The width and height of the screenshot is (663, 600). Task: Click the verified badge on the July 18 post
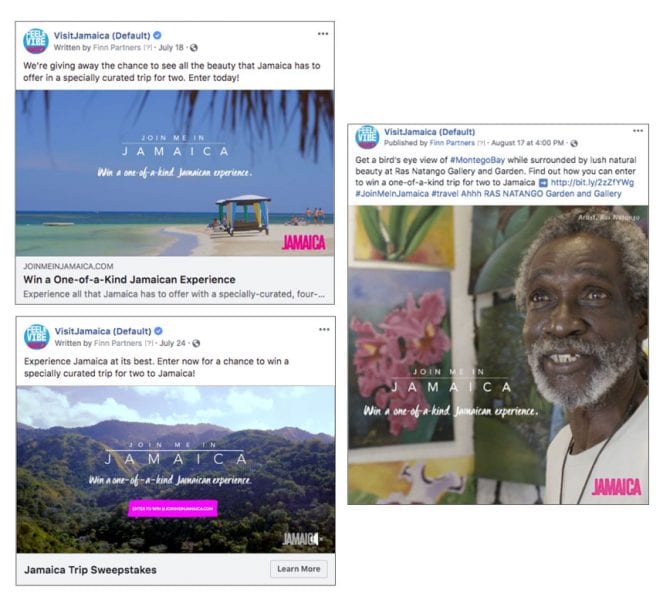pos(157,36)
